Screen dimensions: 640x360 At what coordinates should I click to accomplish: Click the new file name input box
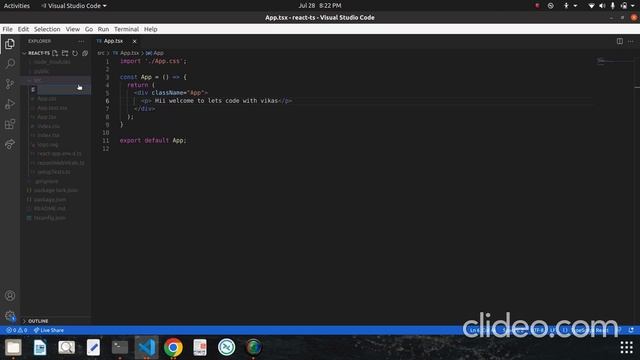click(64, 89)
